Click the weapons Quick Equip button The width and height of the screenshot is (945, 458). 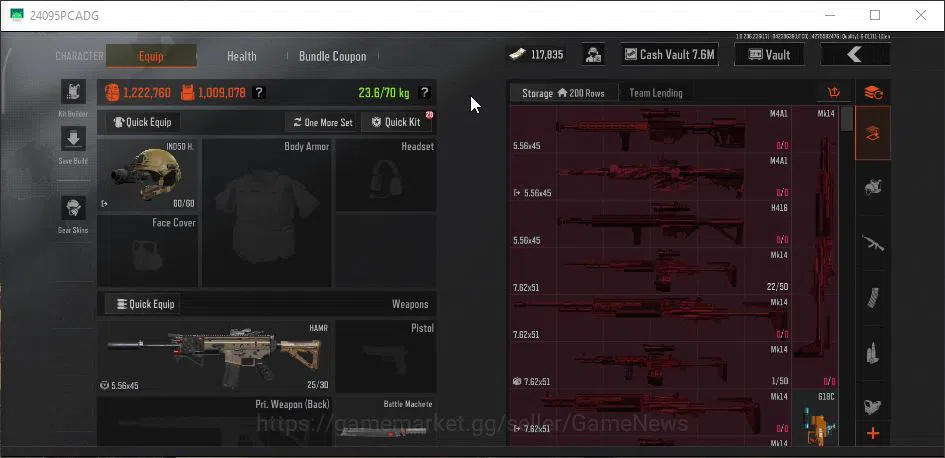(143, 304)
